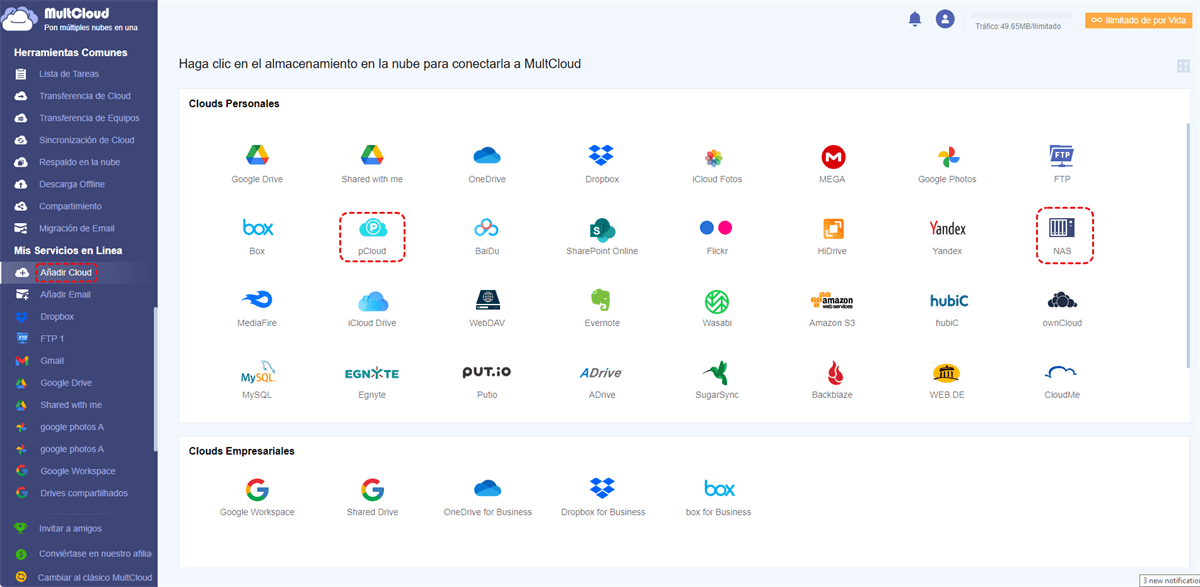Select the CloudMe icon

(1061, 373)
